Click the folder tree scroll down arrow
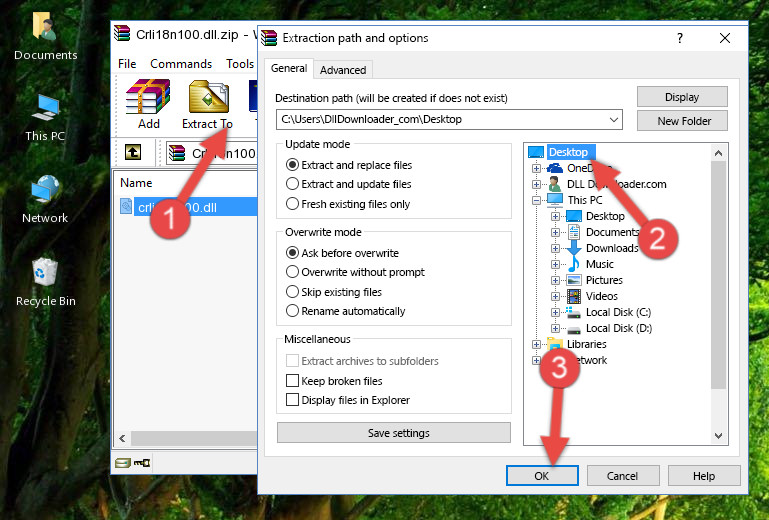The image size is (769, 520). coord(718,436)
